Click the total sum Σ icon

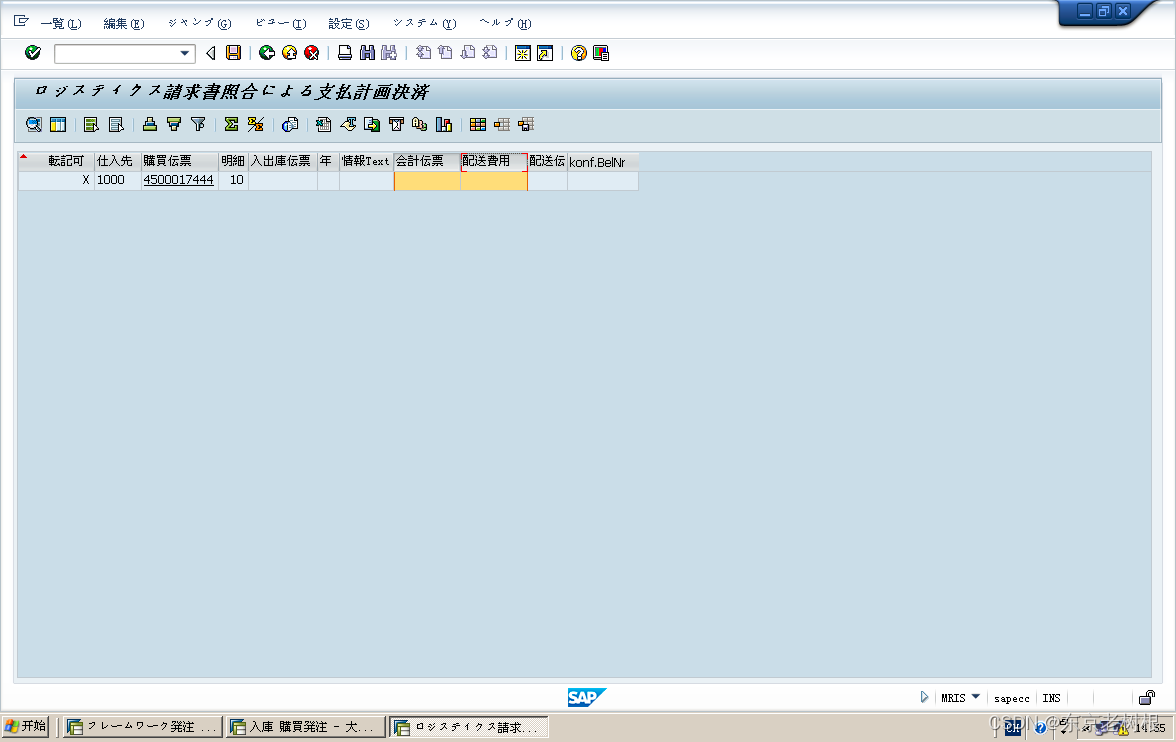click(231, 124)
